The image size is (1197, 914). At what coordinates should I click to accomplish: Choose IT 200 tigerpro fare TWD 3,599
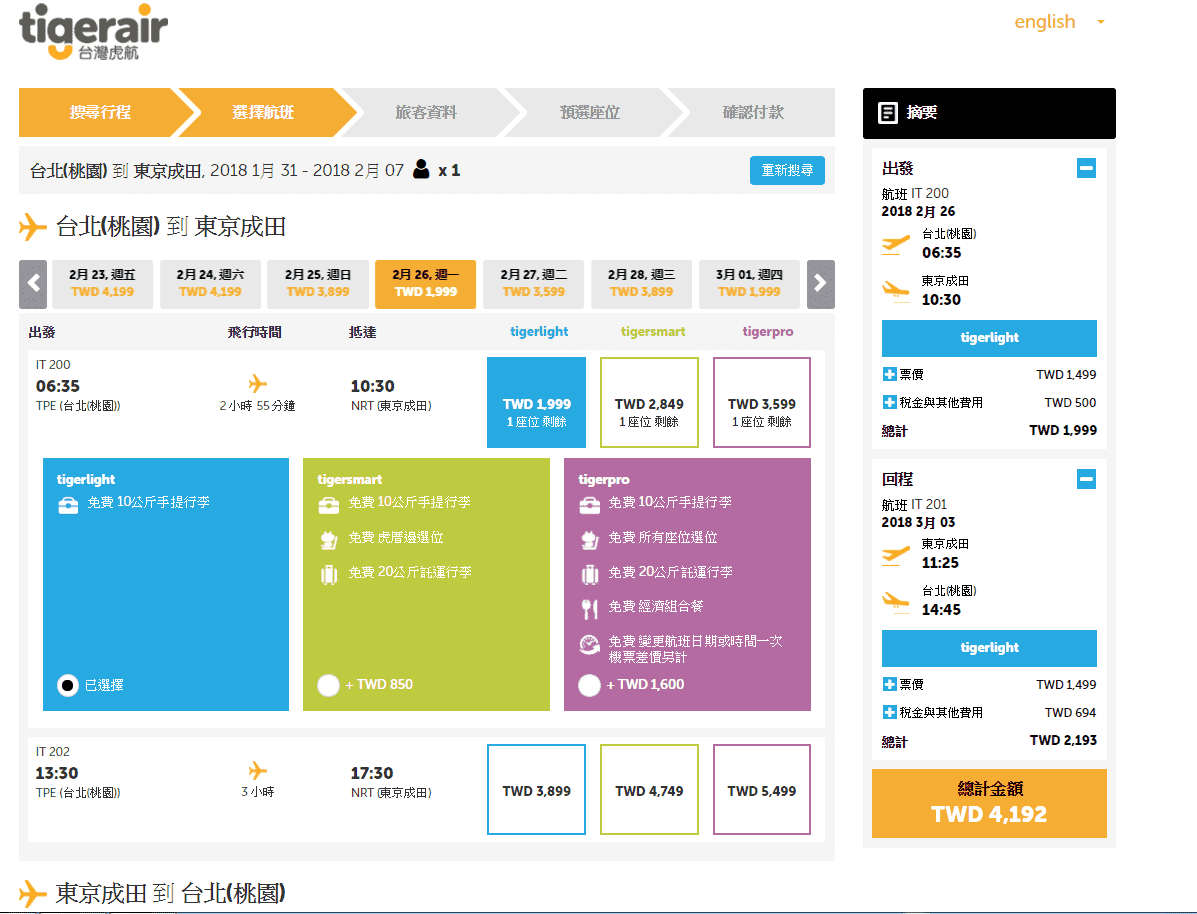pos(762,402)
